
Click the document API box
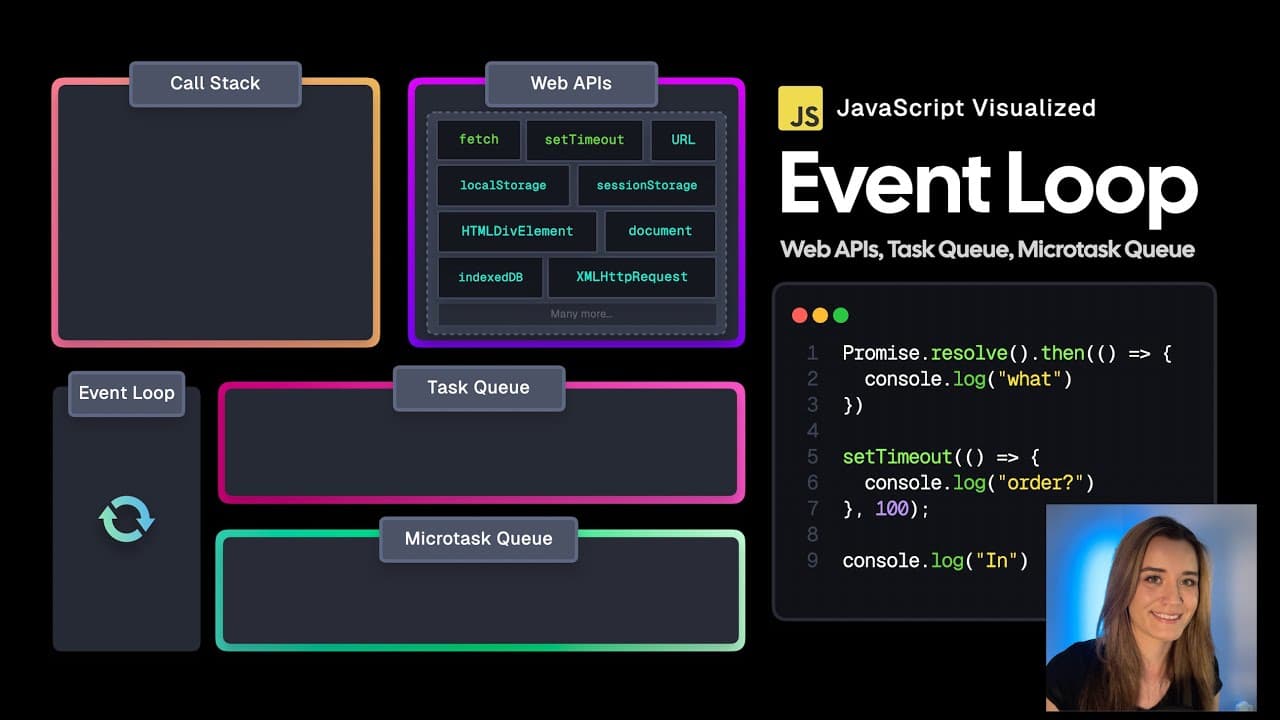pyautogui.click(x=660, y=231)
